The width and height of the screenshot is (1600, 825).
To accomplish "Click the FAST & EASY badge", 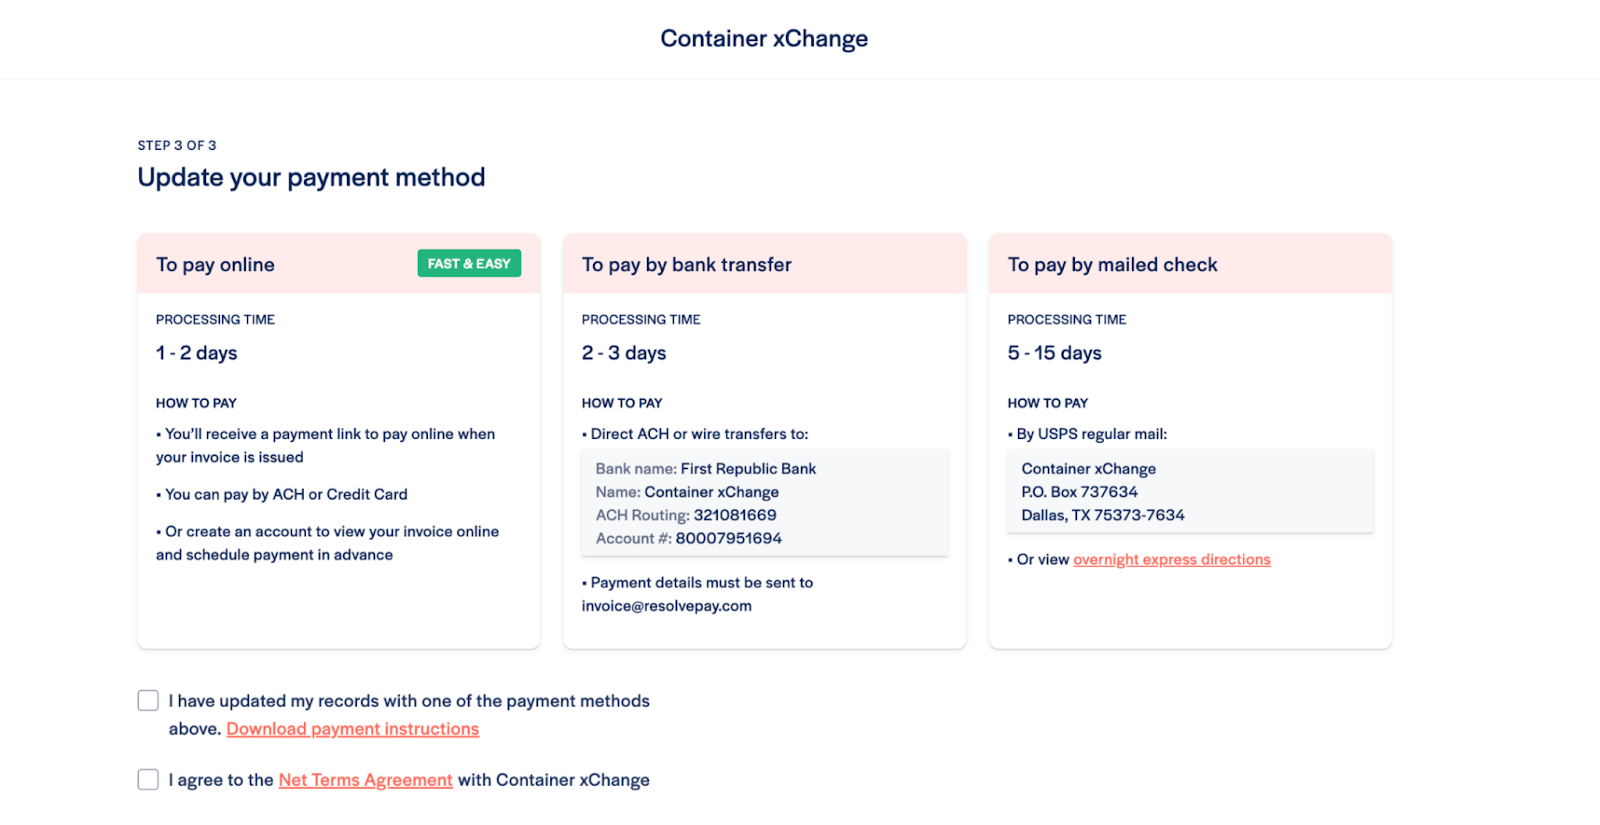I will [469, 264].
